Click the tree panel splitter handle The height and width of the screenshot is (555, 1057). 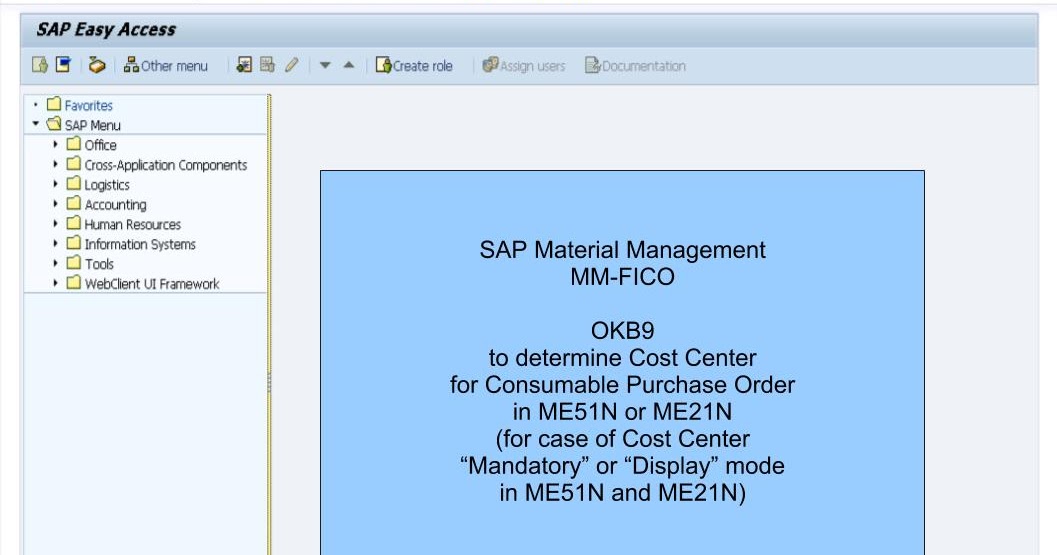[x=269, y=382]
